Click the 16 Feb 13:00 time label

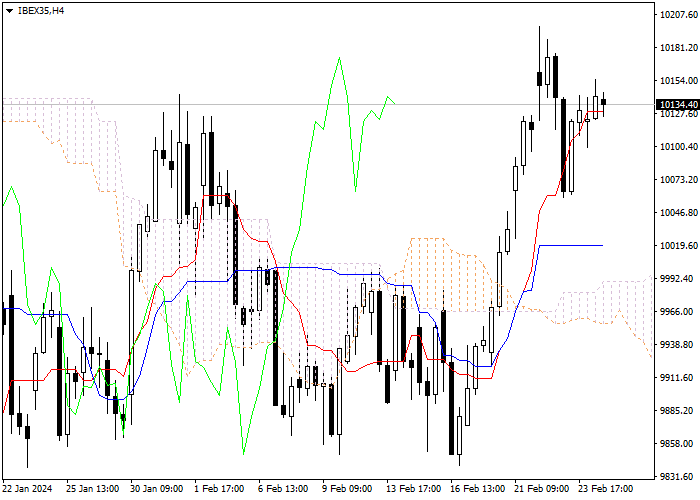tap(477, 489)
